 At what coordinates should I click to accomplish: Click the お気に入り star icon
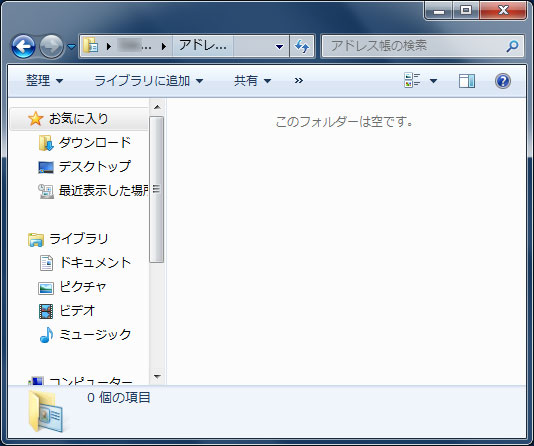tap(35, 119)
